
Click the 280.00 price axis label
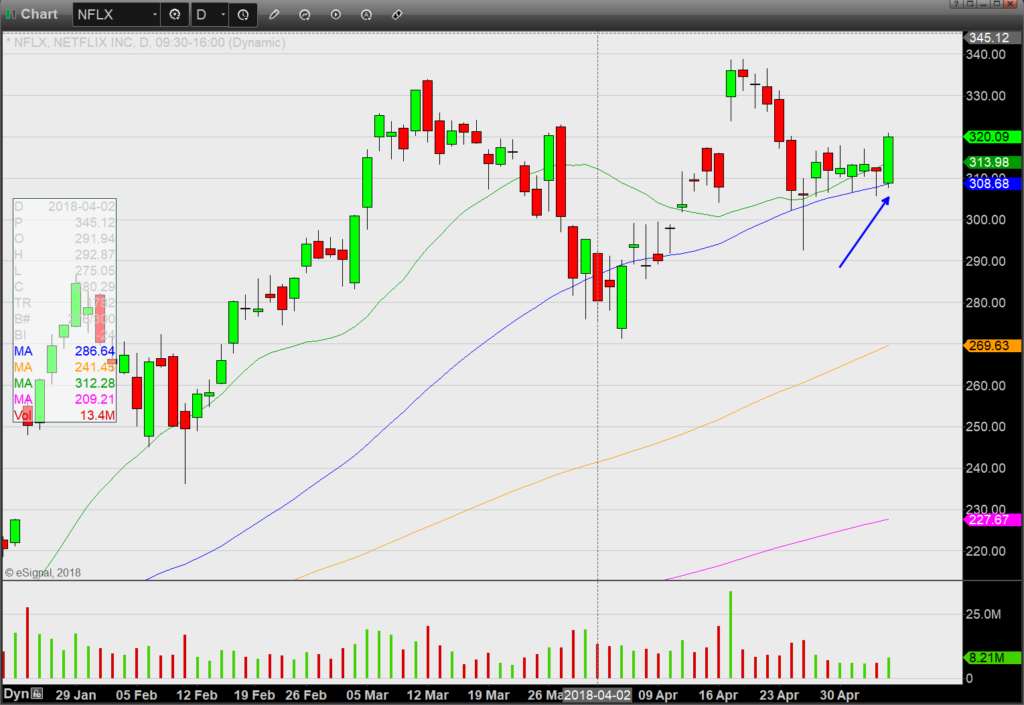point(986,302)
